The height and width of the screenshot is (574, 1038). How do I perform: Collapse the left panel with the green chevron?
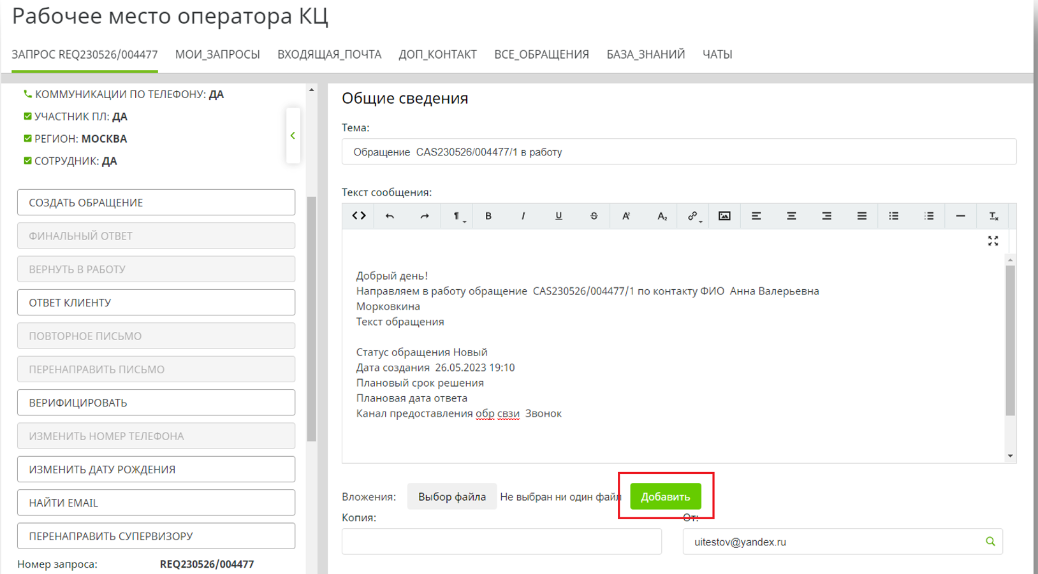pos(293,135)
